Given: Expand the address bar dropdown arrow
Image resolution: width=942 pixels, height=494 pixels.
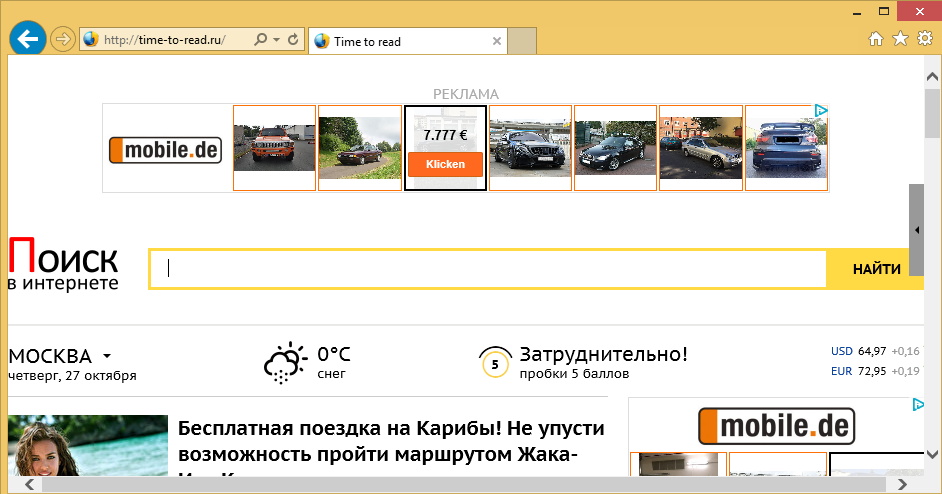Looking at the screenshot, I should (x=277, y=41).
